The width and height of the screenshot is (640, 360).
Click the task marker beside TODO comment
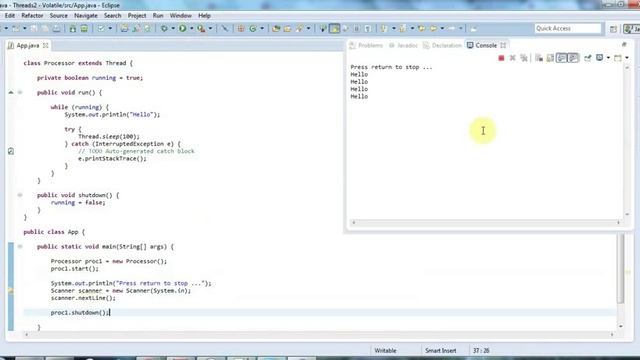pyautogui.click(x=11, y=151)
